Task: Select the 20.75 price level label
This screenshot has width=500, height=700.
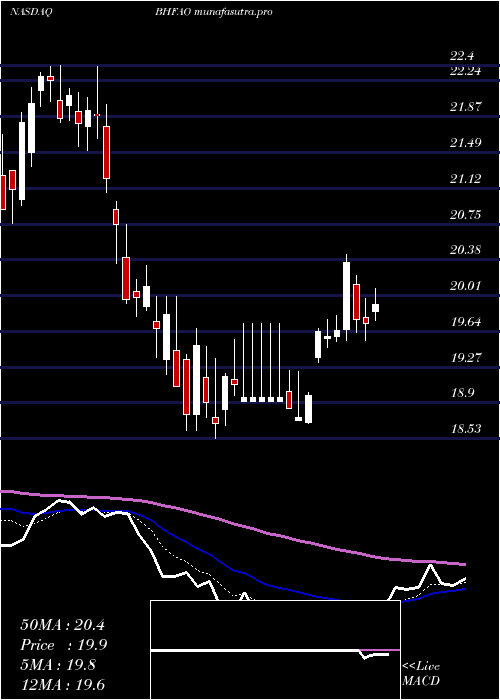Action: (466, 215)
